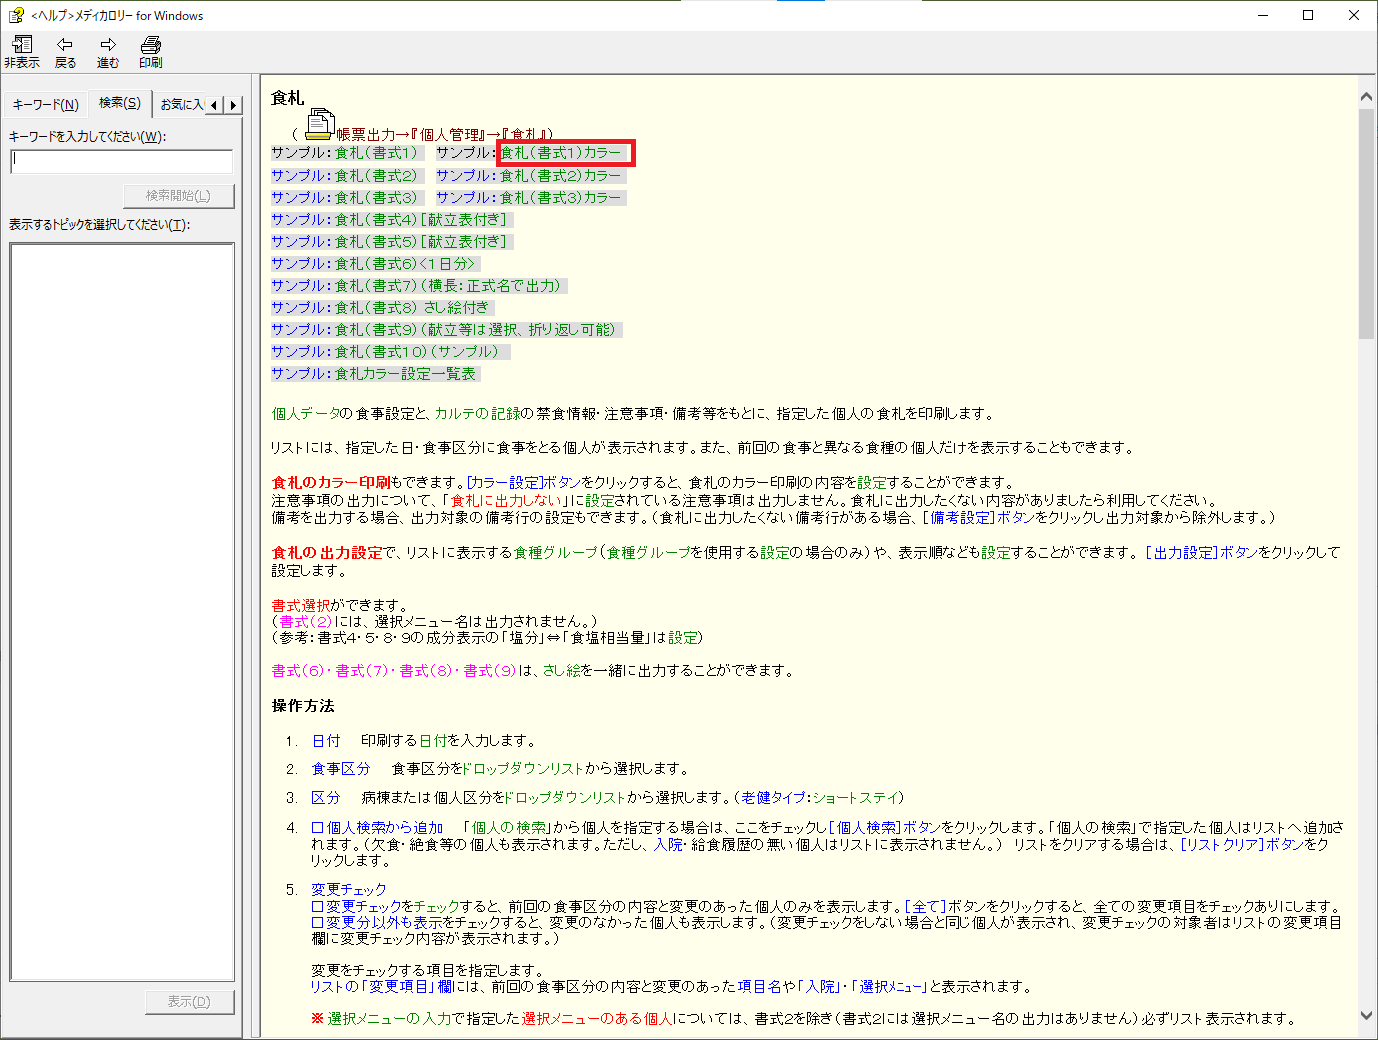1378x1040 pixels.
Task: Click the [個人検索]ボタン link
Action: [x=885, y=827]
